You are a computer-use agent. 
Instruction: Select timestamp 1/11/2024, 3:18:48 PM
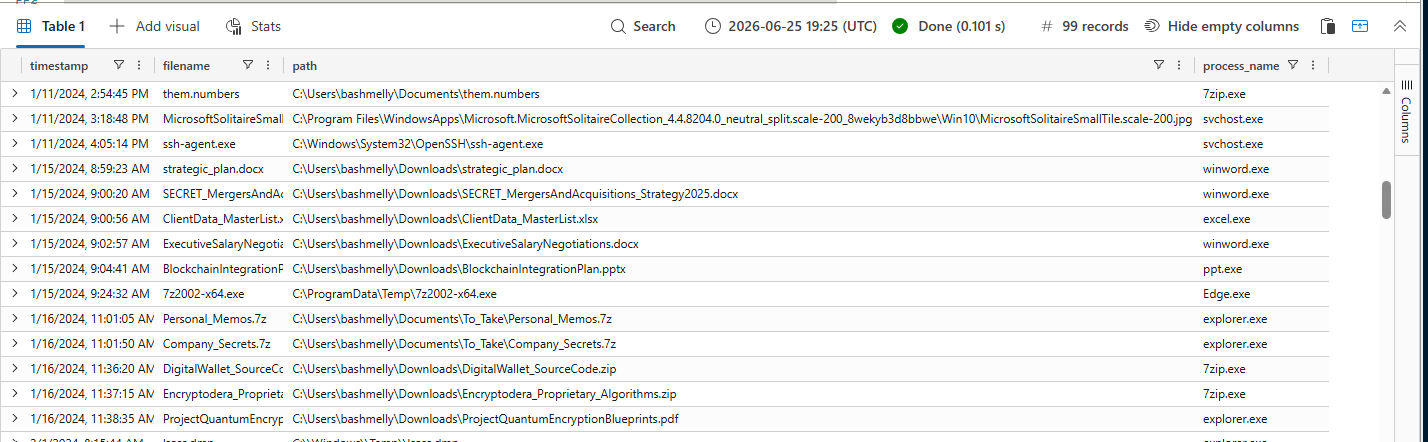[91, 119]
